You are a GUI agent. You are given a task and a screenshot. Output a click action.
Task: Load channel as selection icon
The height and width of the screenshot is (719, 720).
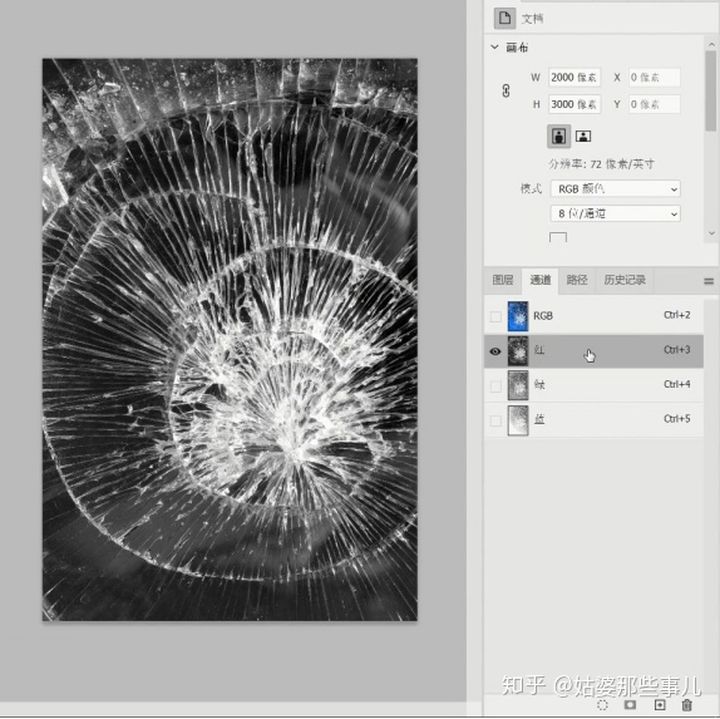pos(603,705)
